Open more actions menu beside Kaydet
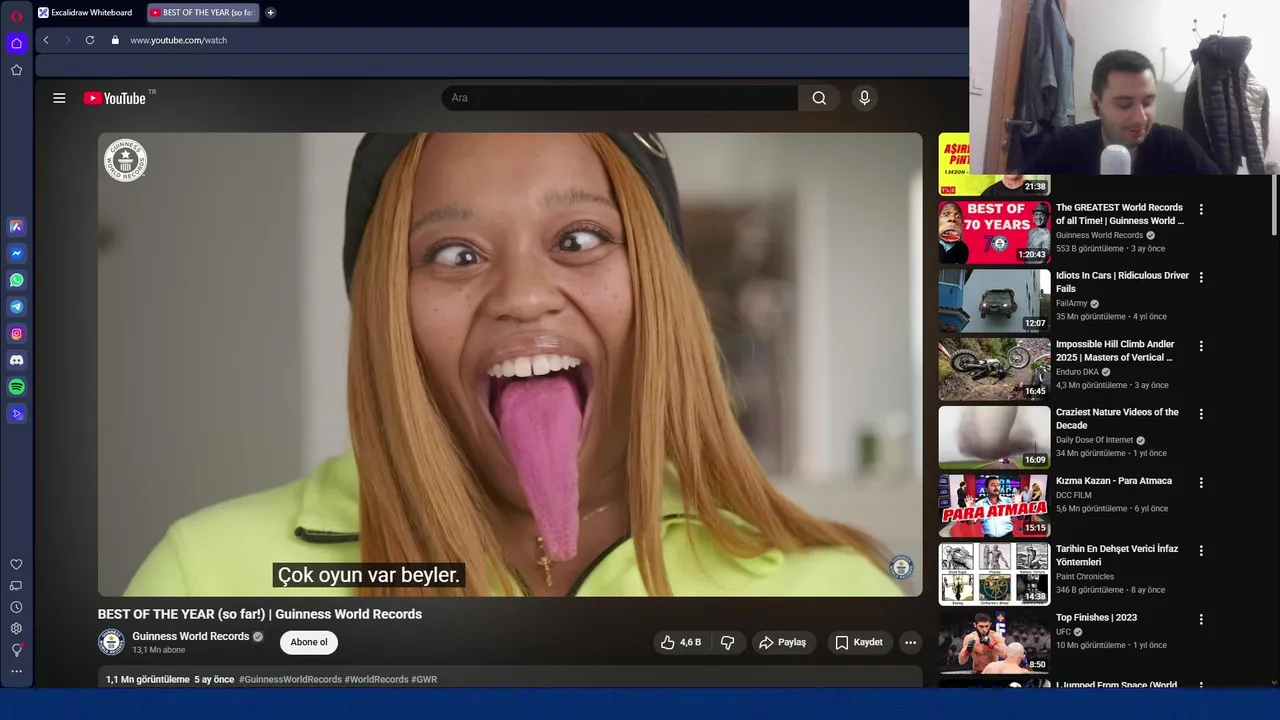Viewport: 1280px width, 720px height. coord(910,642)
